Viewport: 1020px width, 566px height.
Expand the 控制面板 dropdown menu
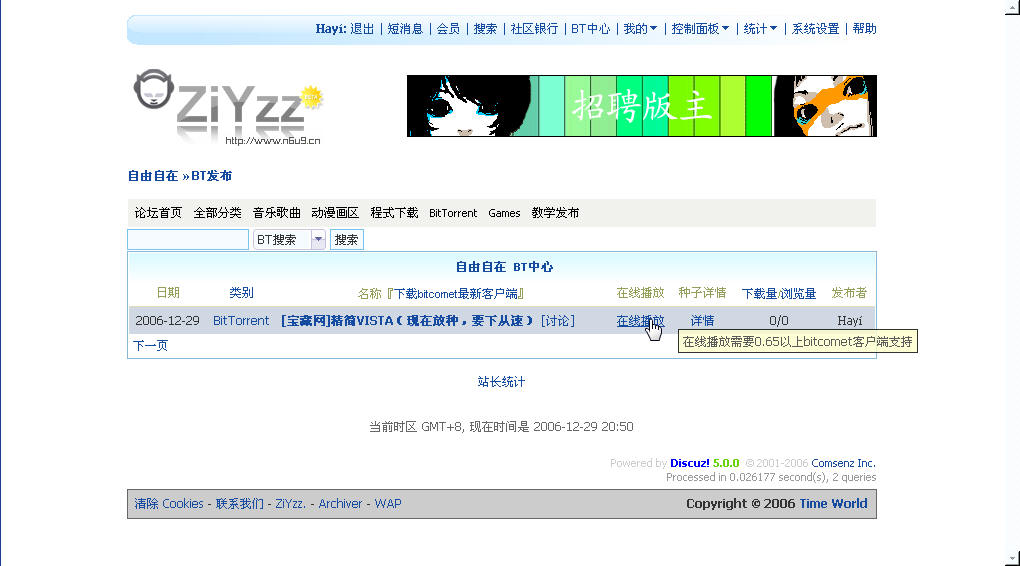pos(700,29)
